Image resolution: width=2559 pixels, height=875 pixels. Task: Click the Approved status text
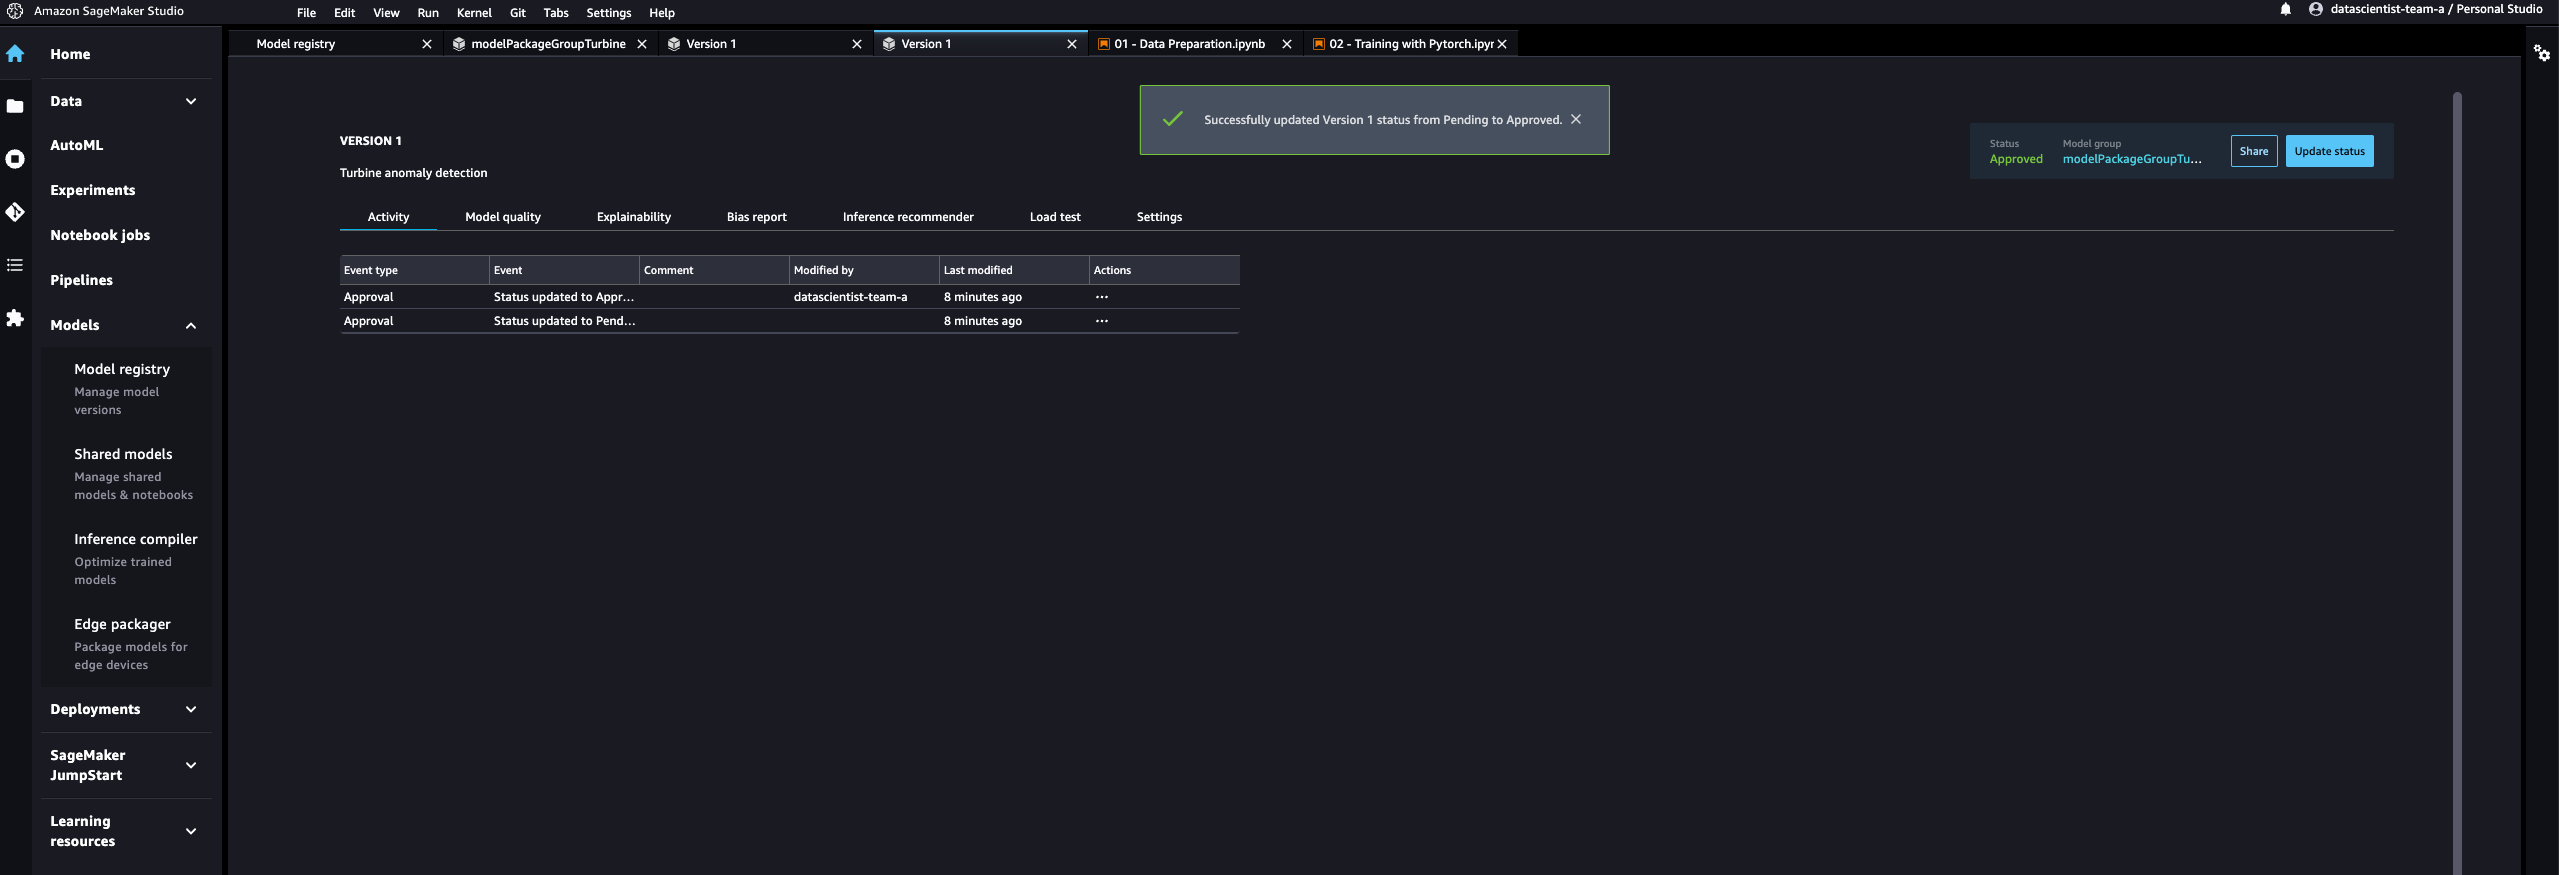2016,159
